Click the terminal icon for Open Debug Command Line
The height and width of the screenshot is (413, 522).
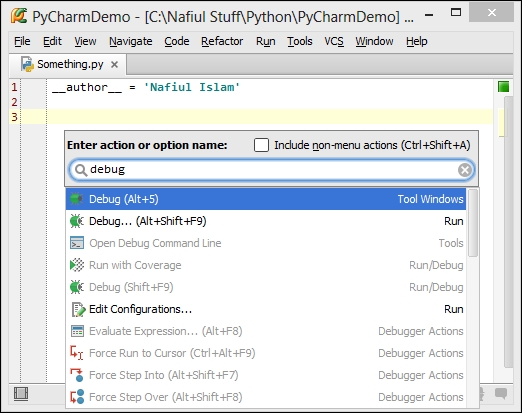click(x=77, y=243)
